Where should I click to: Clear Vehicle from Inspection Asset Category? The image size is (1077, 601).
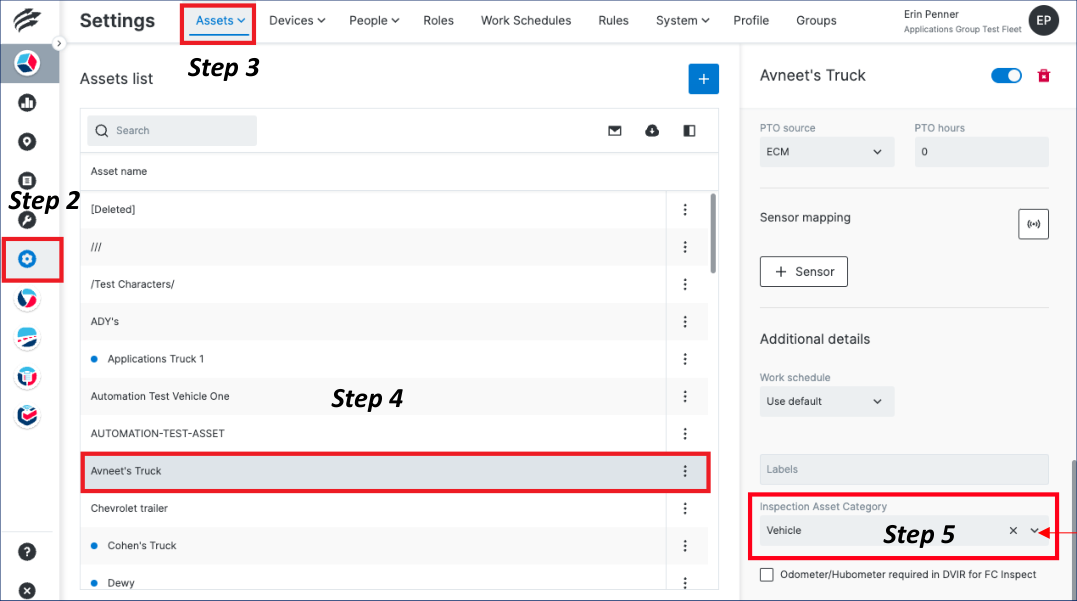click(1012, 530)
